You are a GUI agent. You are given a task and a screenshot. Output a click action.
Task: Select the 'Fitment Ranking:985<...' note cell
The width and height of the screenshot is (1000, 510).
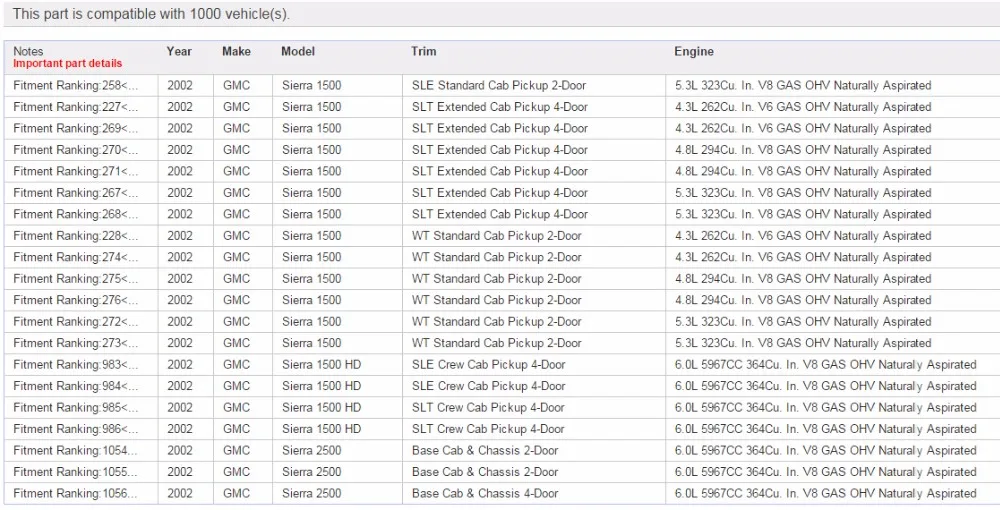pyautogui.click(x=81, y=407)
